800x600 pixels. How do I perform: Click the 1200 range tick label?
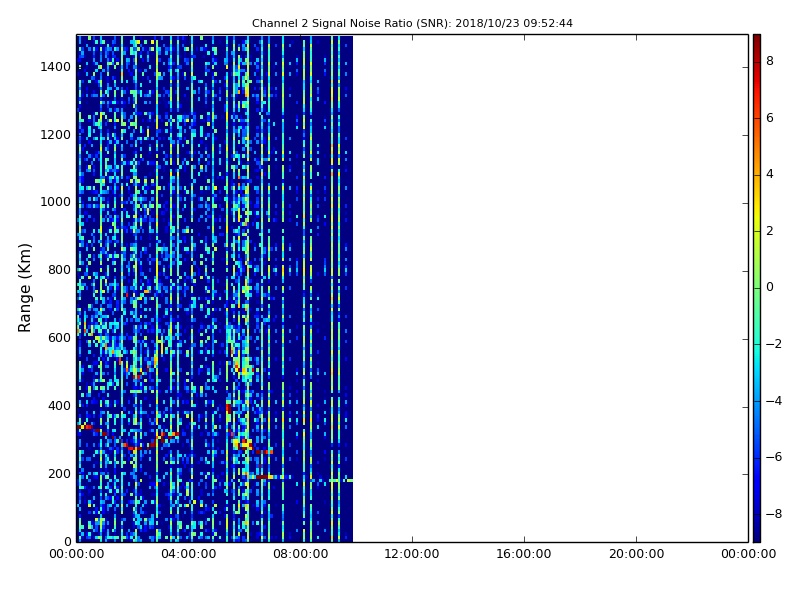(56, 135)
